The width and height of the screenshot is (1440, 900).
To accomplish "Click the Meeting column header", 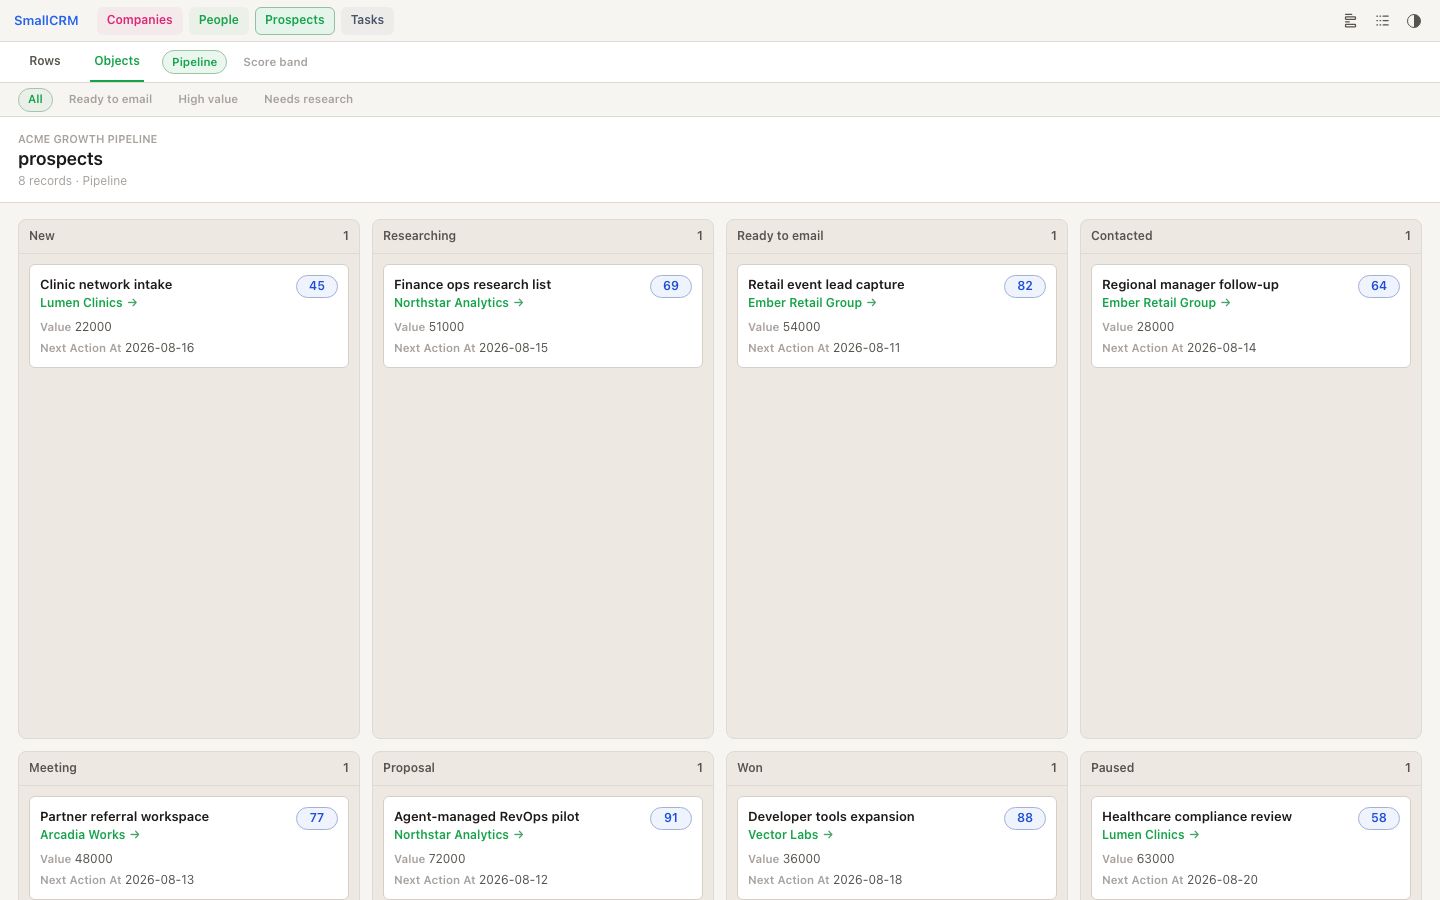I will point(189,768).
